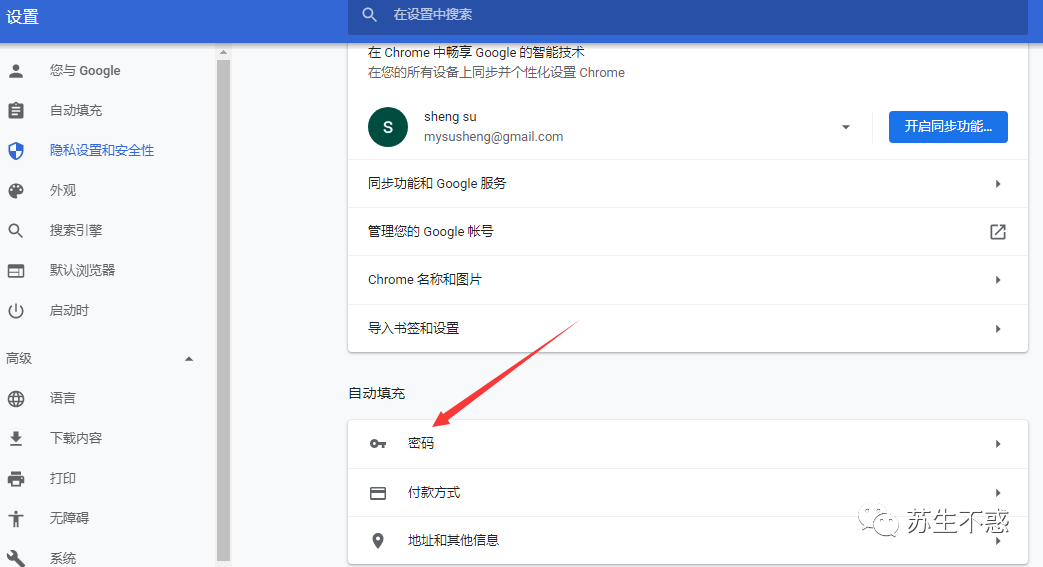
Task: Open the 付款方式 settings row
Action: point(688,493)
